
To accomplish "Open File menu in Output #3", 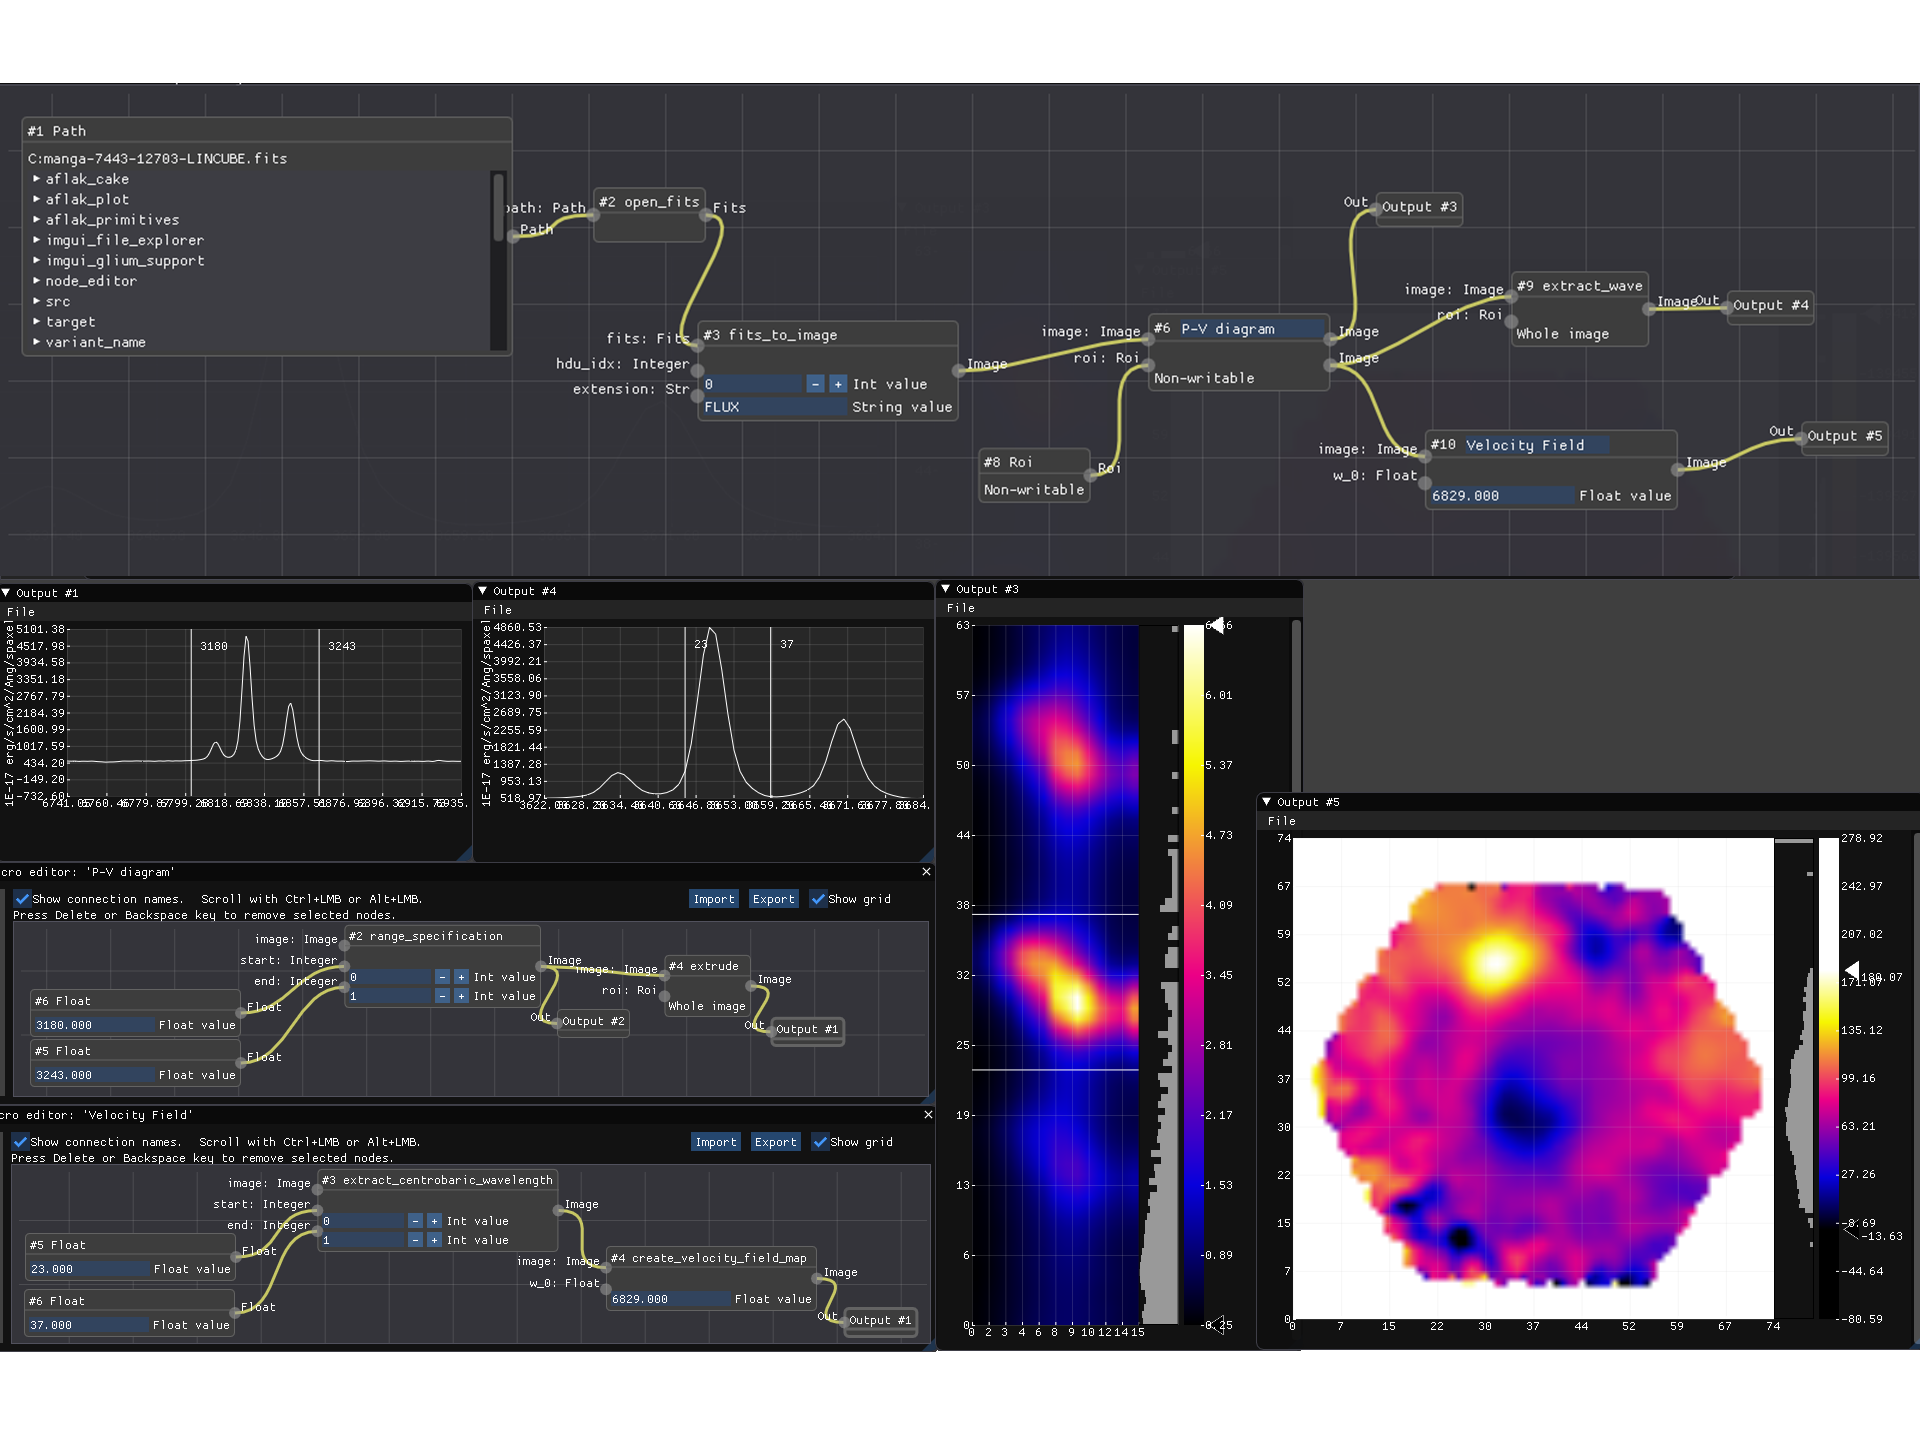I will [x=960, y=608].
